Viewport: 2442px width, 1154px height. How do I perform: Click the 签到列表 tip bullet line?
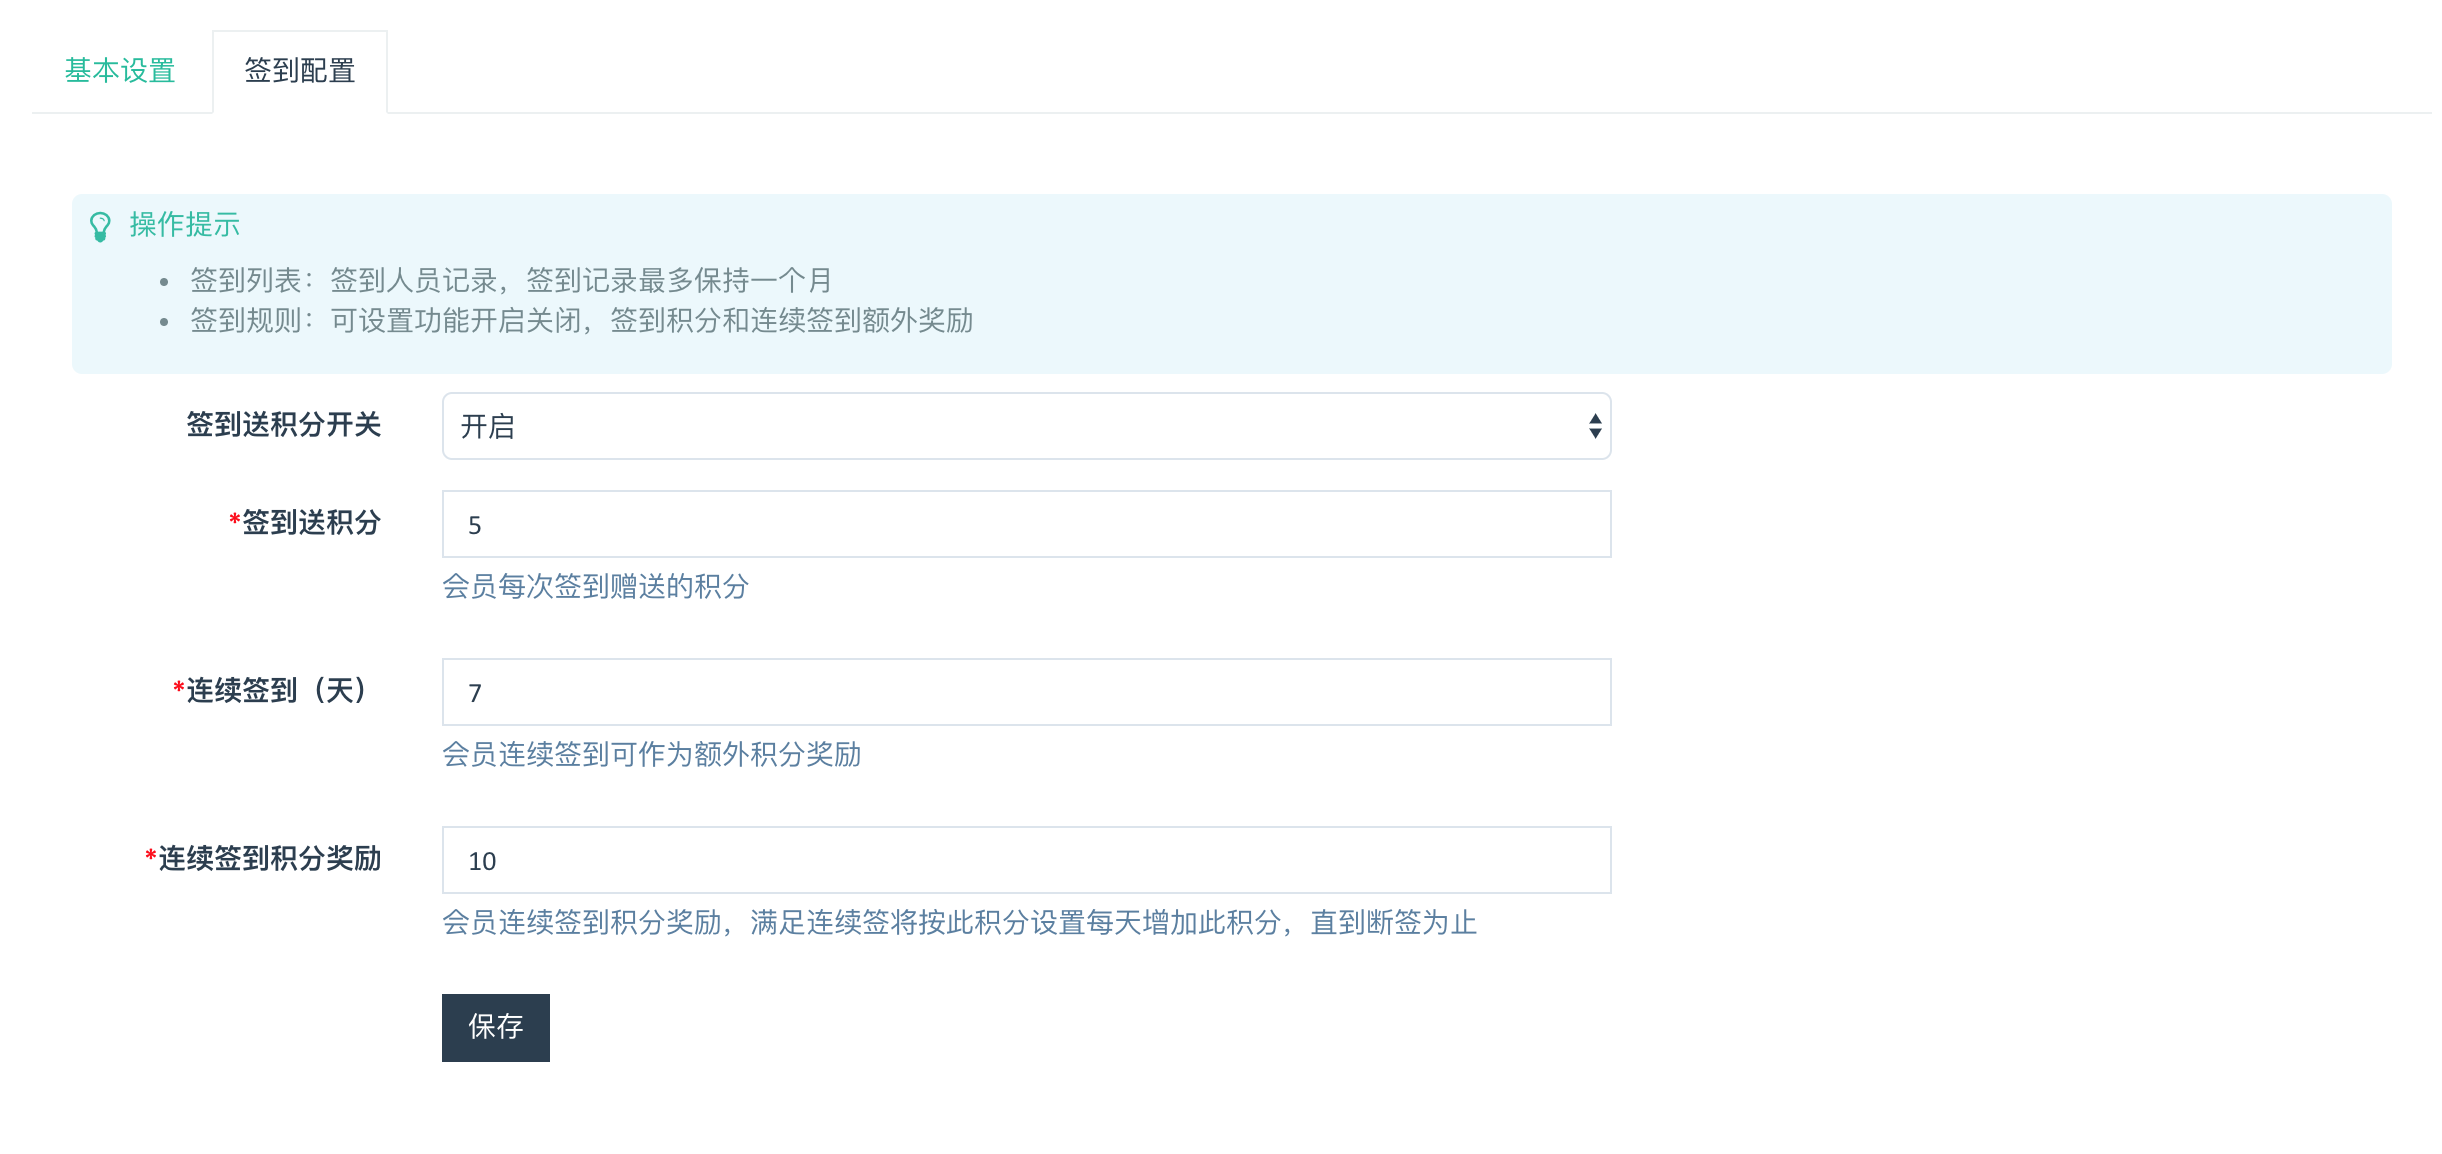coord(510,280)
